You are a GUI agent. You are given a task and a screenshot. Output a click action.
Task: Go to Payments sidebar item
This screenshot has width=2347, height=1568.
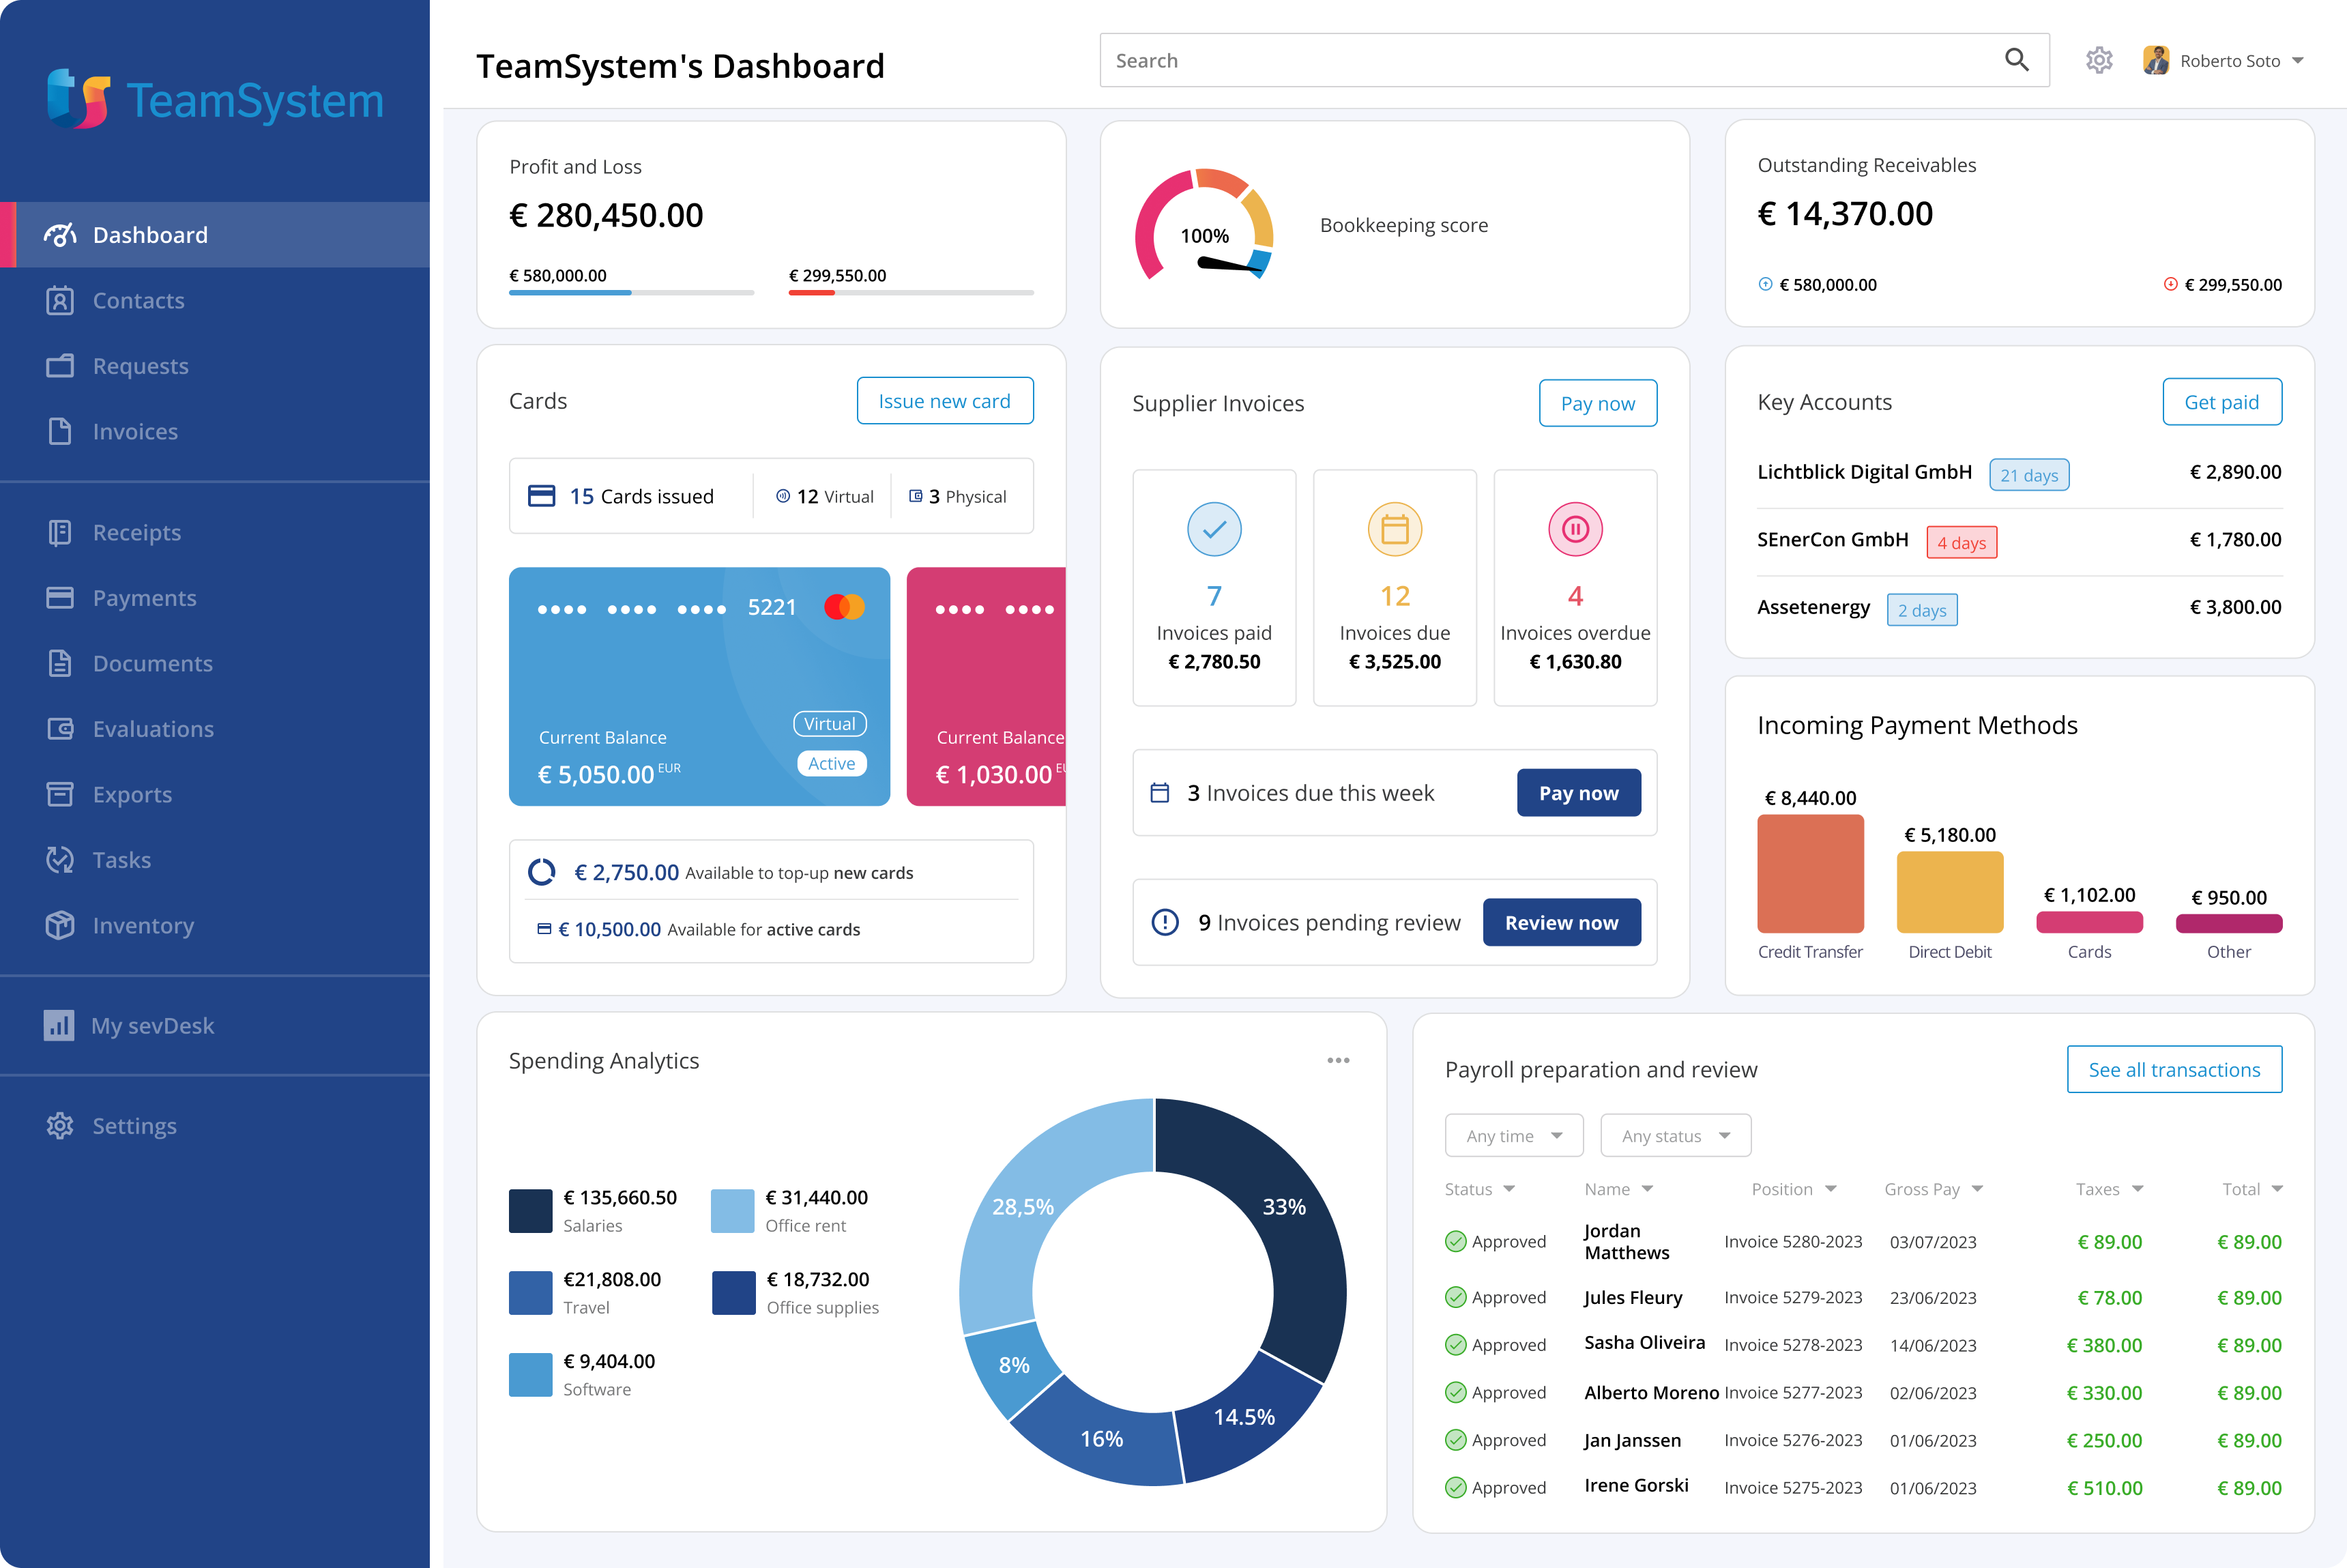pyautogui.click(x=144, y=598)
